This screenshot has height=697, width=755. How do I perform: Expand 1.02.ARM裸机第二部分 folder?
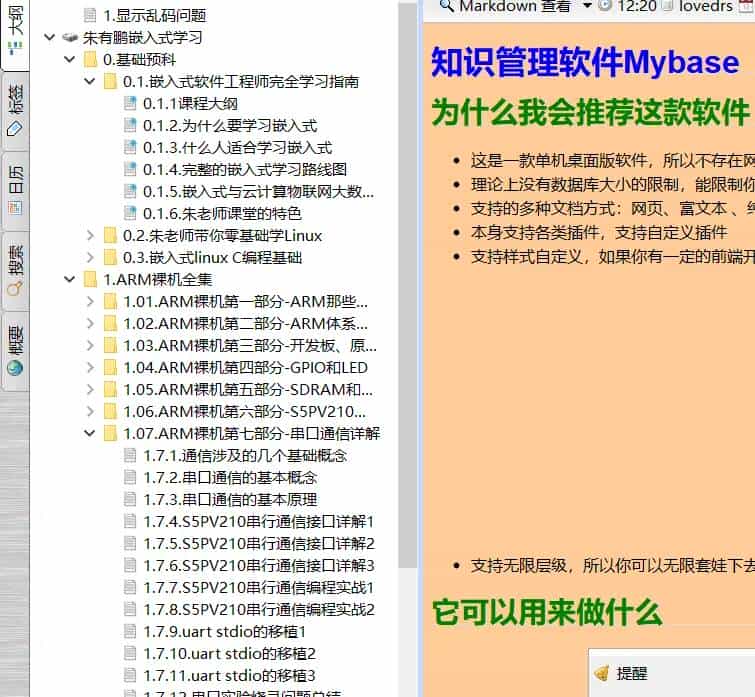tap(90, 323)
